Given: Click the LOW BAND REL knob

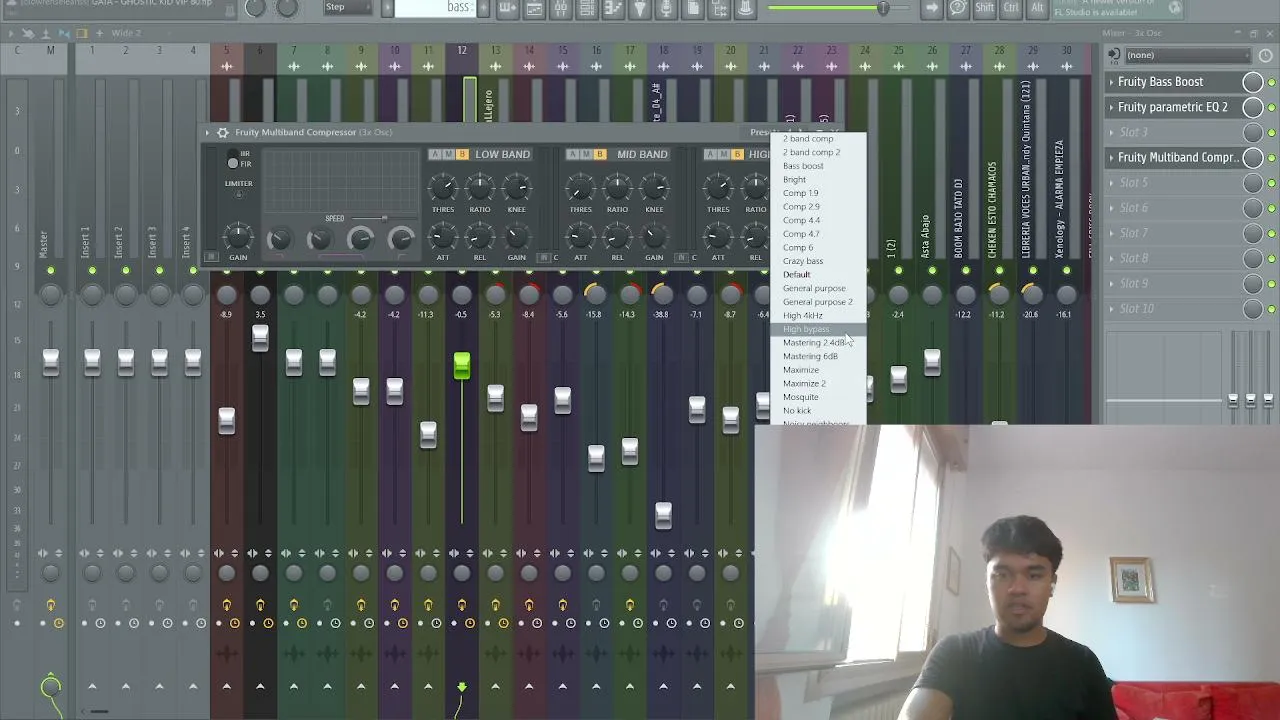Looking at the screenshot, I should [x=480, y=237].
